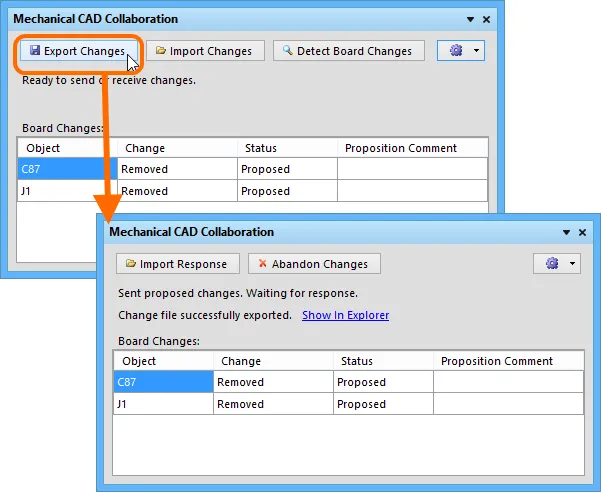Open dropdown arrow beside front panel gear
Viewport: 601px width, 492px height.
click(572, 263)
